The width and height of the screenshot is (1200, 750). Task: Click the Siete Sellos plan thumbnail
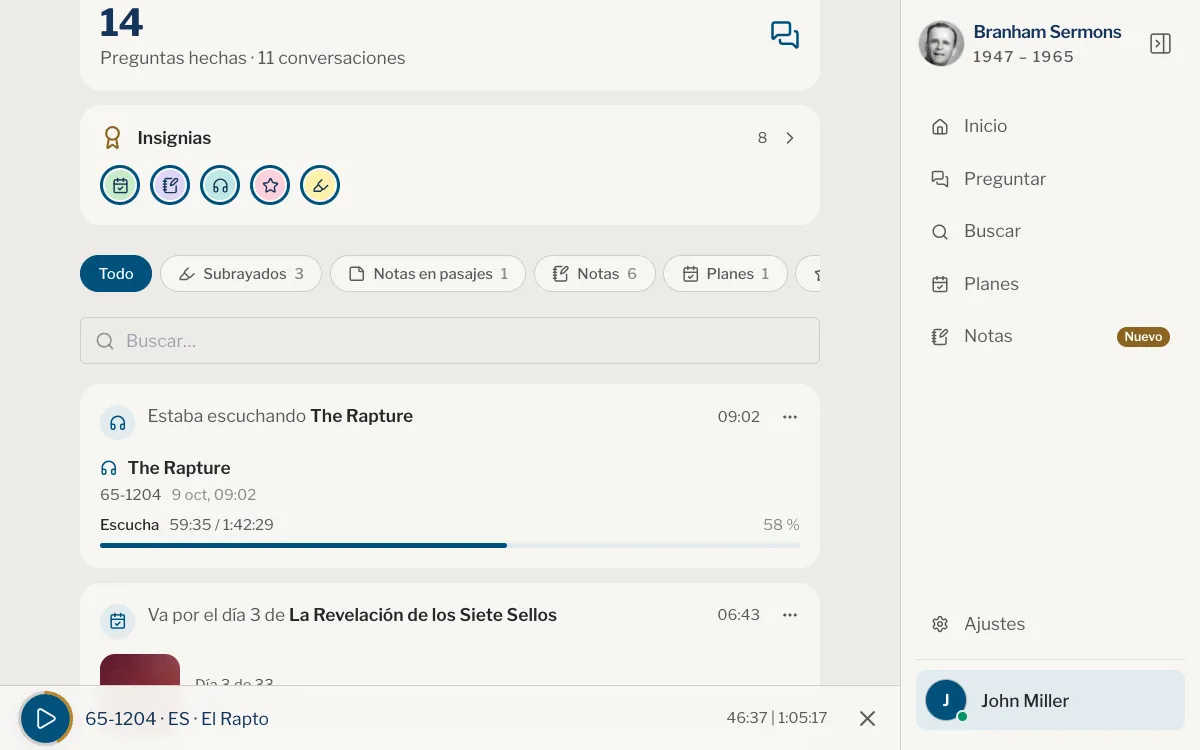[140, 670]
